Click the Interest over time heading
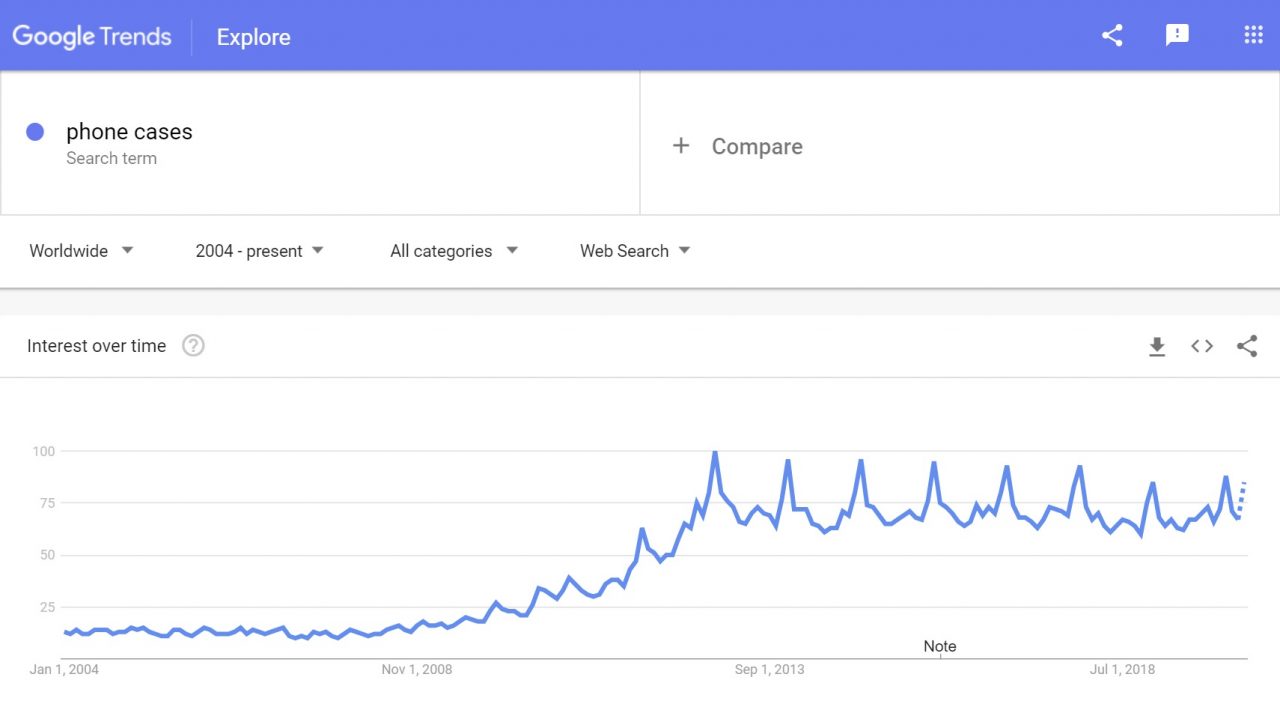The width and height of the screenshot is (1280, 707). pyautogui.click(x=96, y=346)
